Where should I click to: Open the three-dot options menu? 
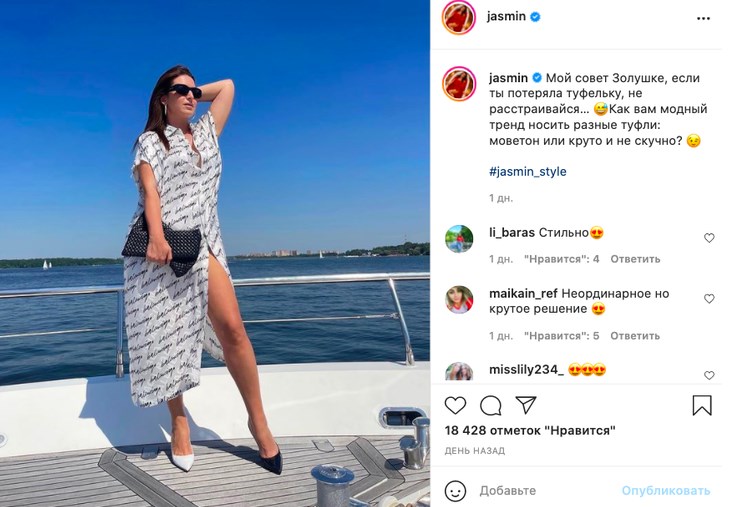pos(703,19)
